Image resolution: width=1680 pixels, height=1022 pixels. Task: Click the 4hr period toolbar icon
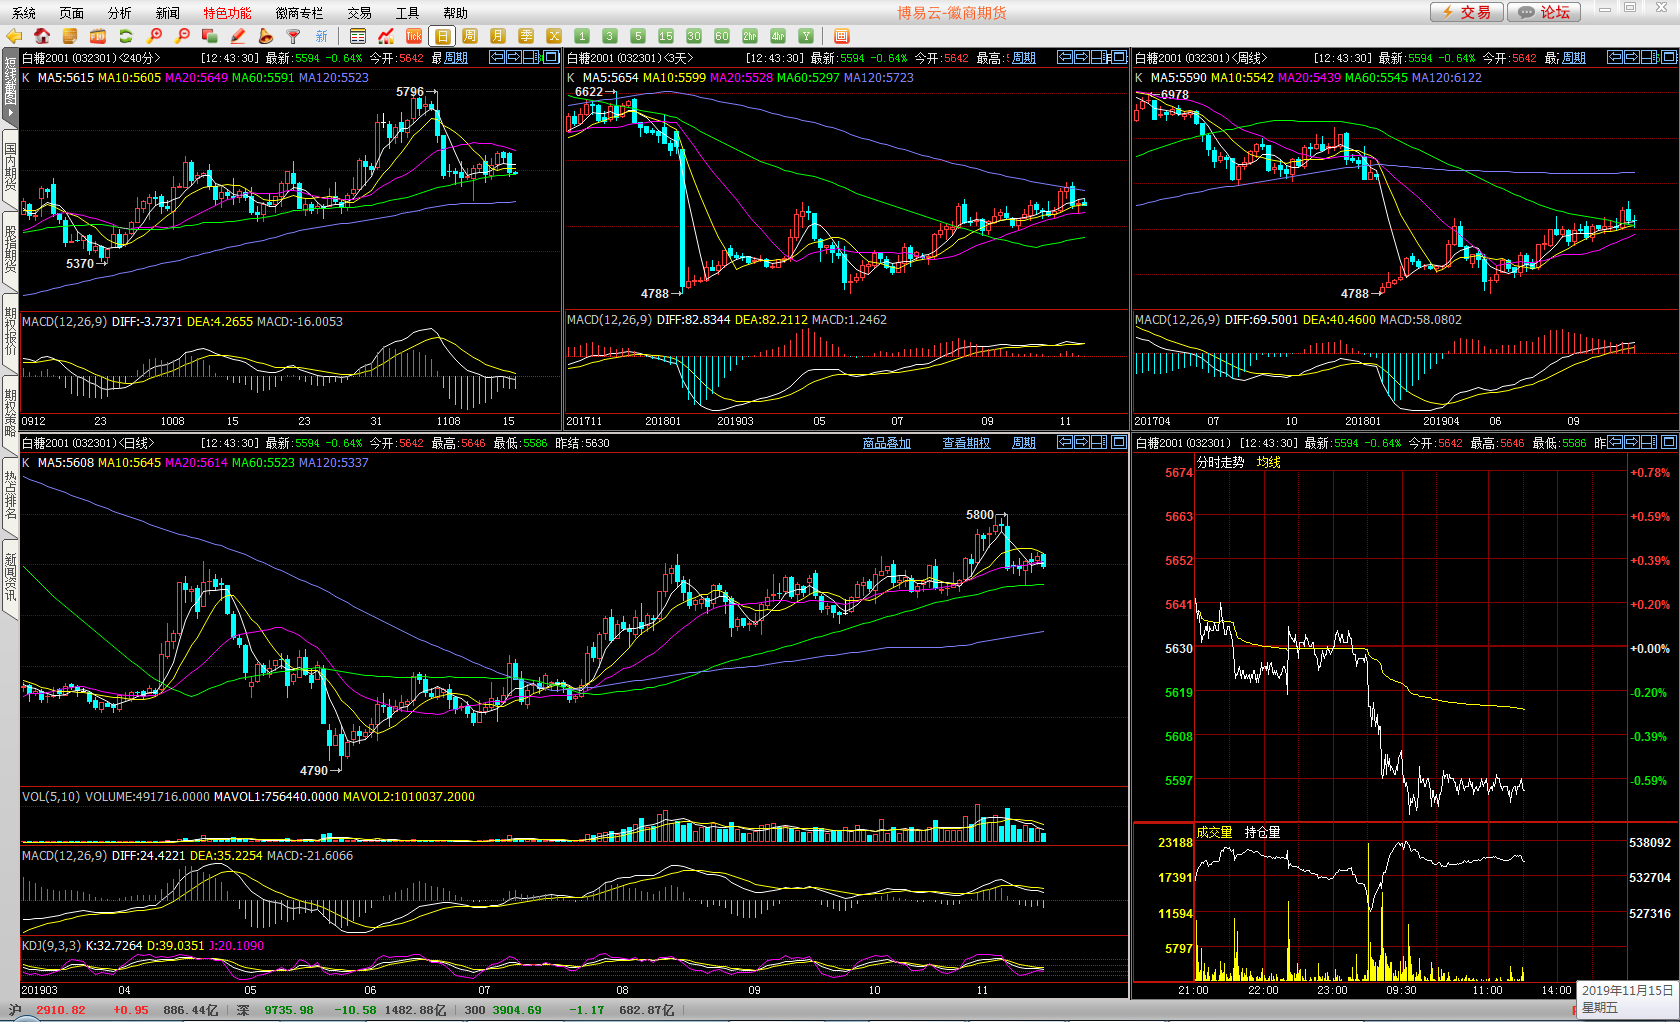click(x=778, y=36)
